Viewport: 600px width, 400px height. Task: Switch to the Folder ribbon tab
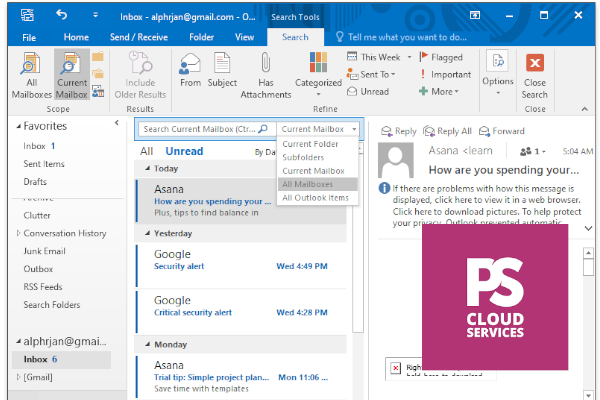pos(201,37)
